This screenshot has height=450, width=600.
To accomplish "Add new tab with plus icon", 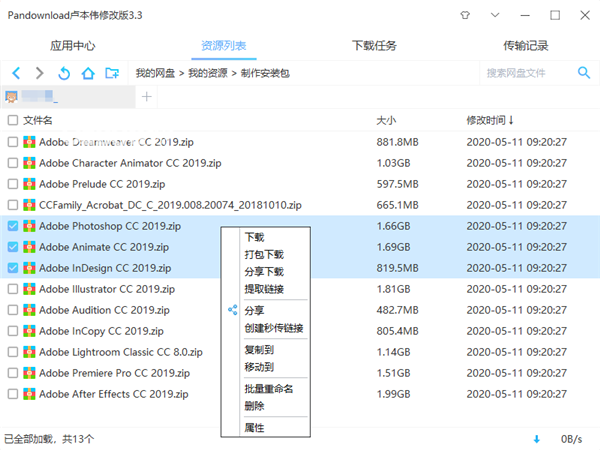I will point(147,97).
